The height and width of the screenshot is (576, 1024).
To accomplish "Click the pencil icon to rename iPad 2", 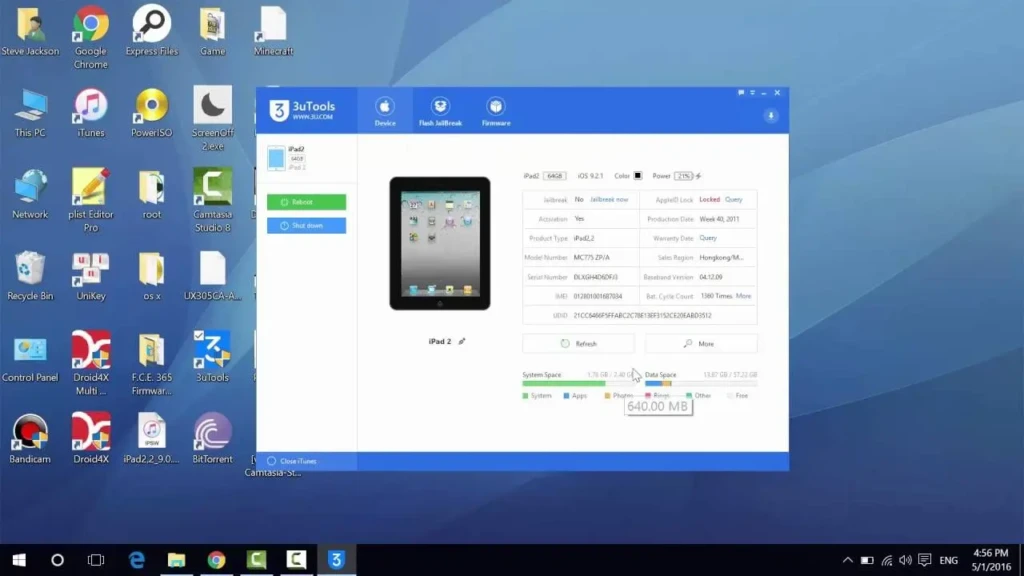I will pyautogui.click(x=462, y=340).
